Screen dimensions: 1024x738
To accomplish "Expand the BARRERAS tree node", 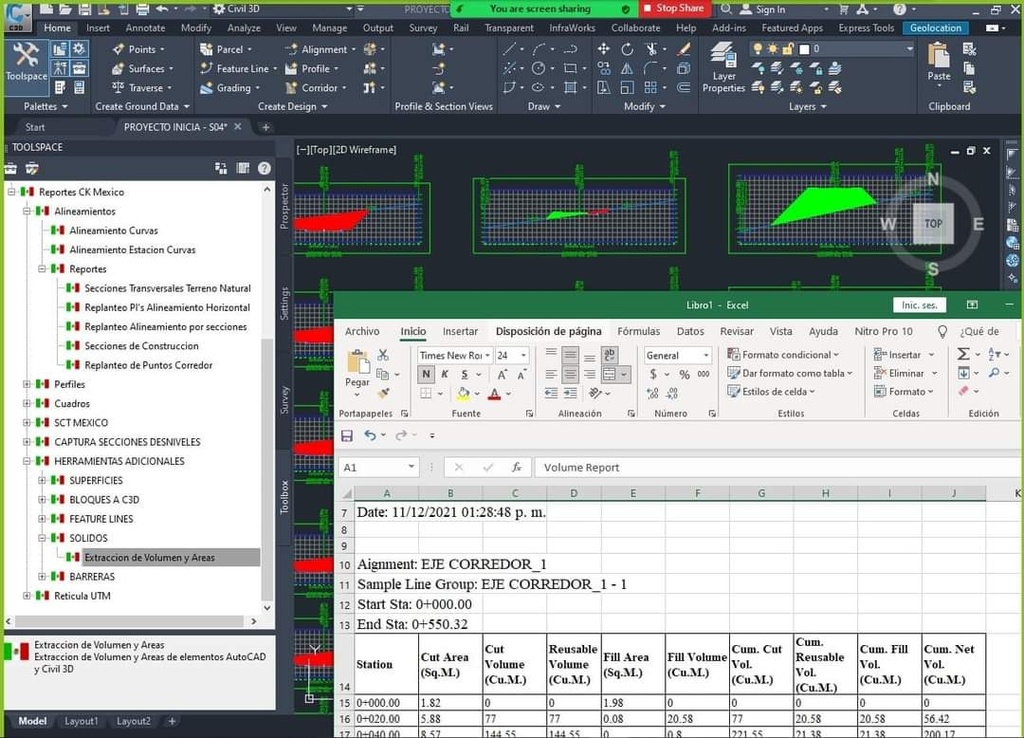I will (42, 576).
